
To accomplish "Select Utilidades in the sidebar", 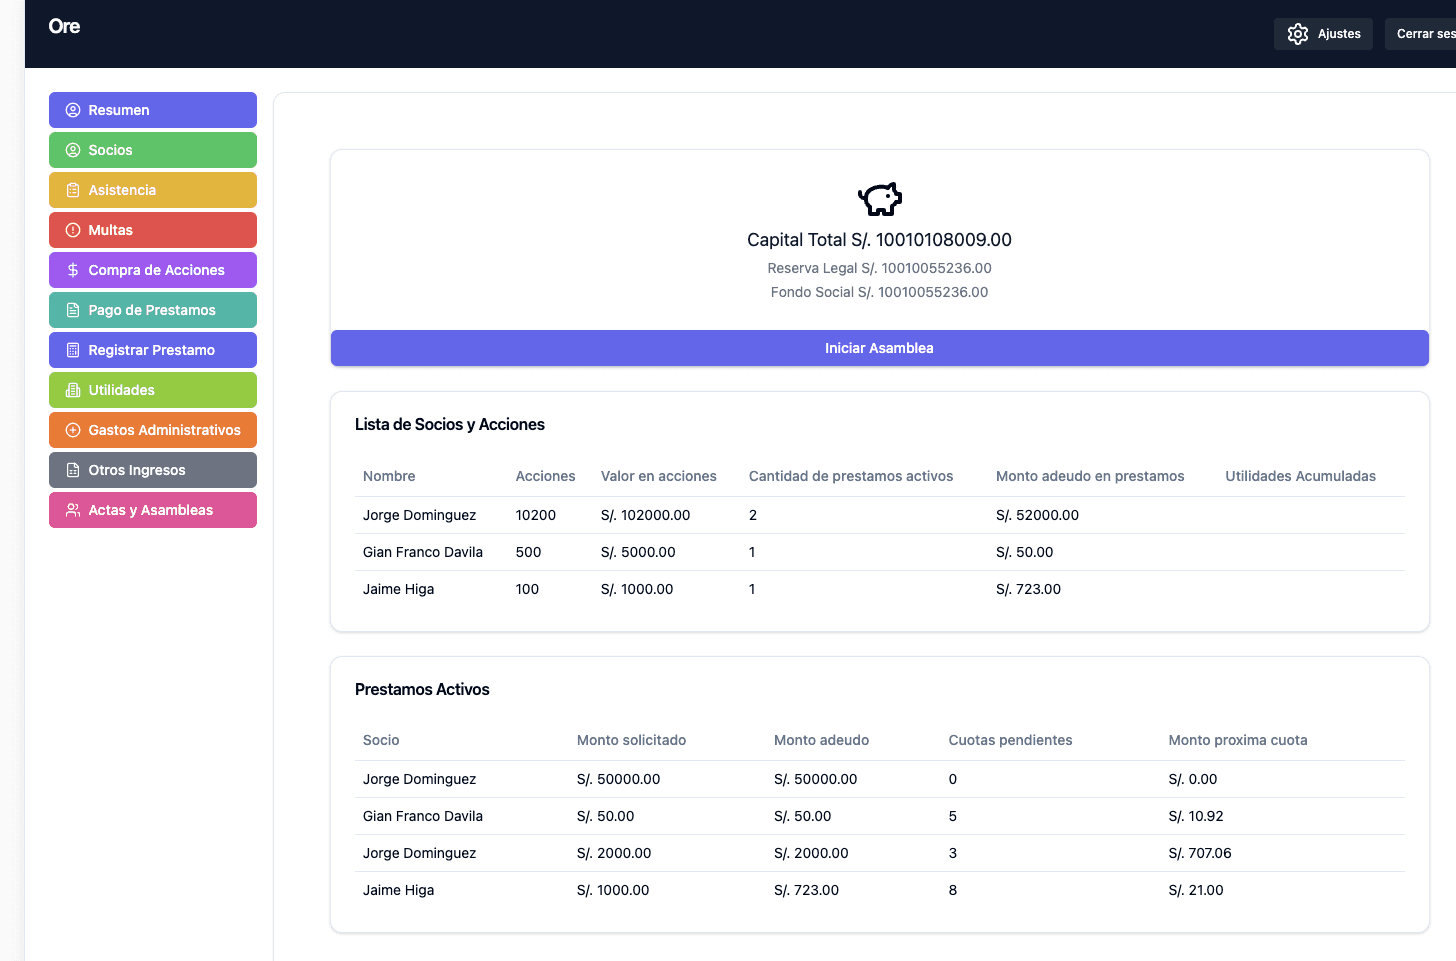I will click(x=153, y=390).
